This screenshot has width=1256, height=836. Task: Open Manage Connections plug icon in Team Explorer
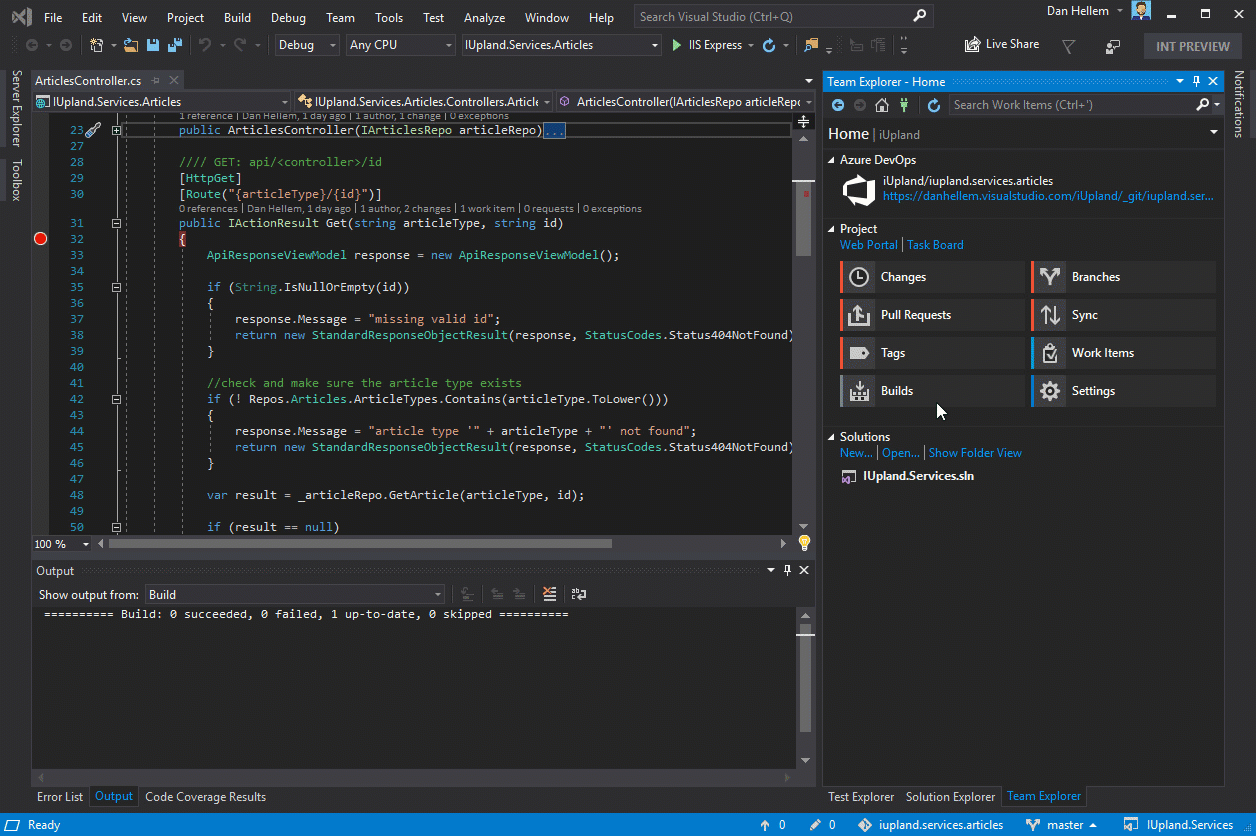(x=903, y=104)
